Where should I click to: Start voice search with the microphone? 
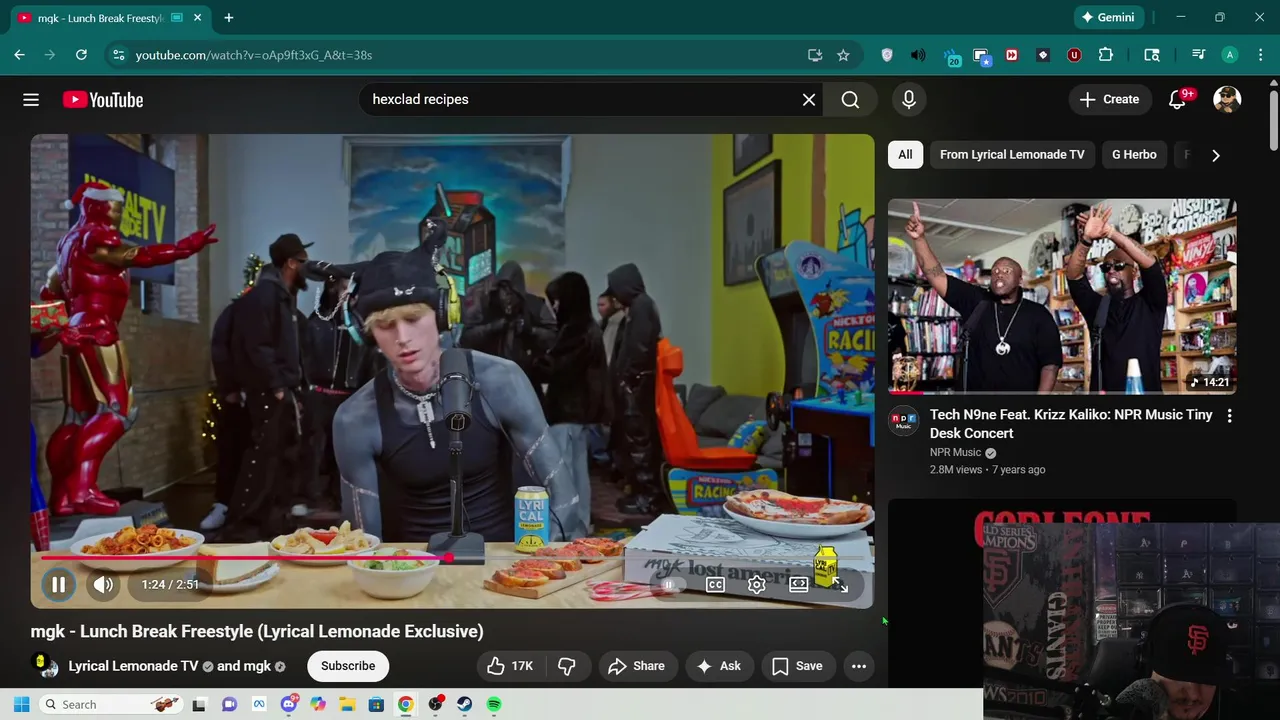[x=909, y=100]
